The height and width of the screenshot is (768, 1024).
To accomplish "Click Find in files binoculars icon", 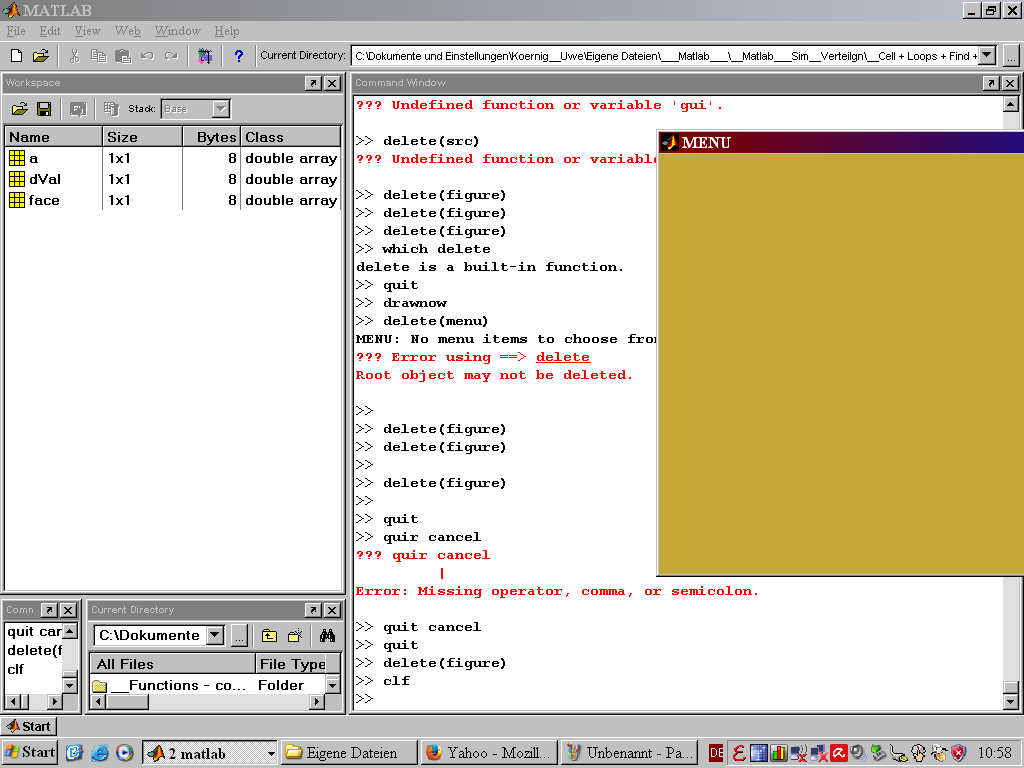I will pos(327,635).
